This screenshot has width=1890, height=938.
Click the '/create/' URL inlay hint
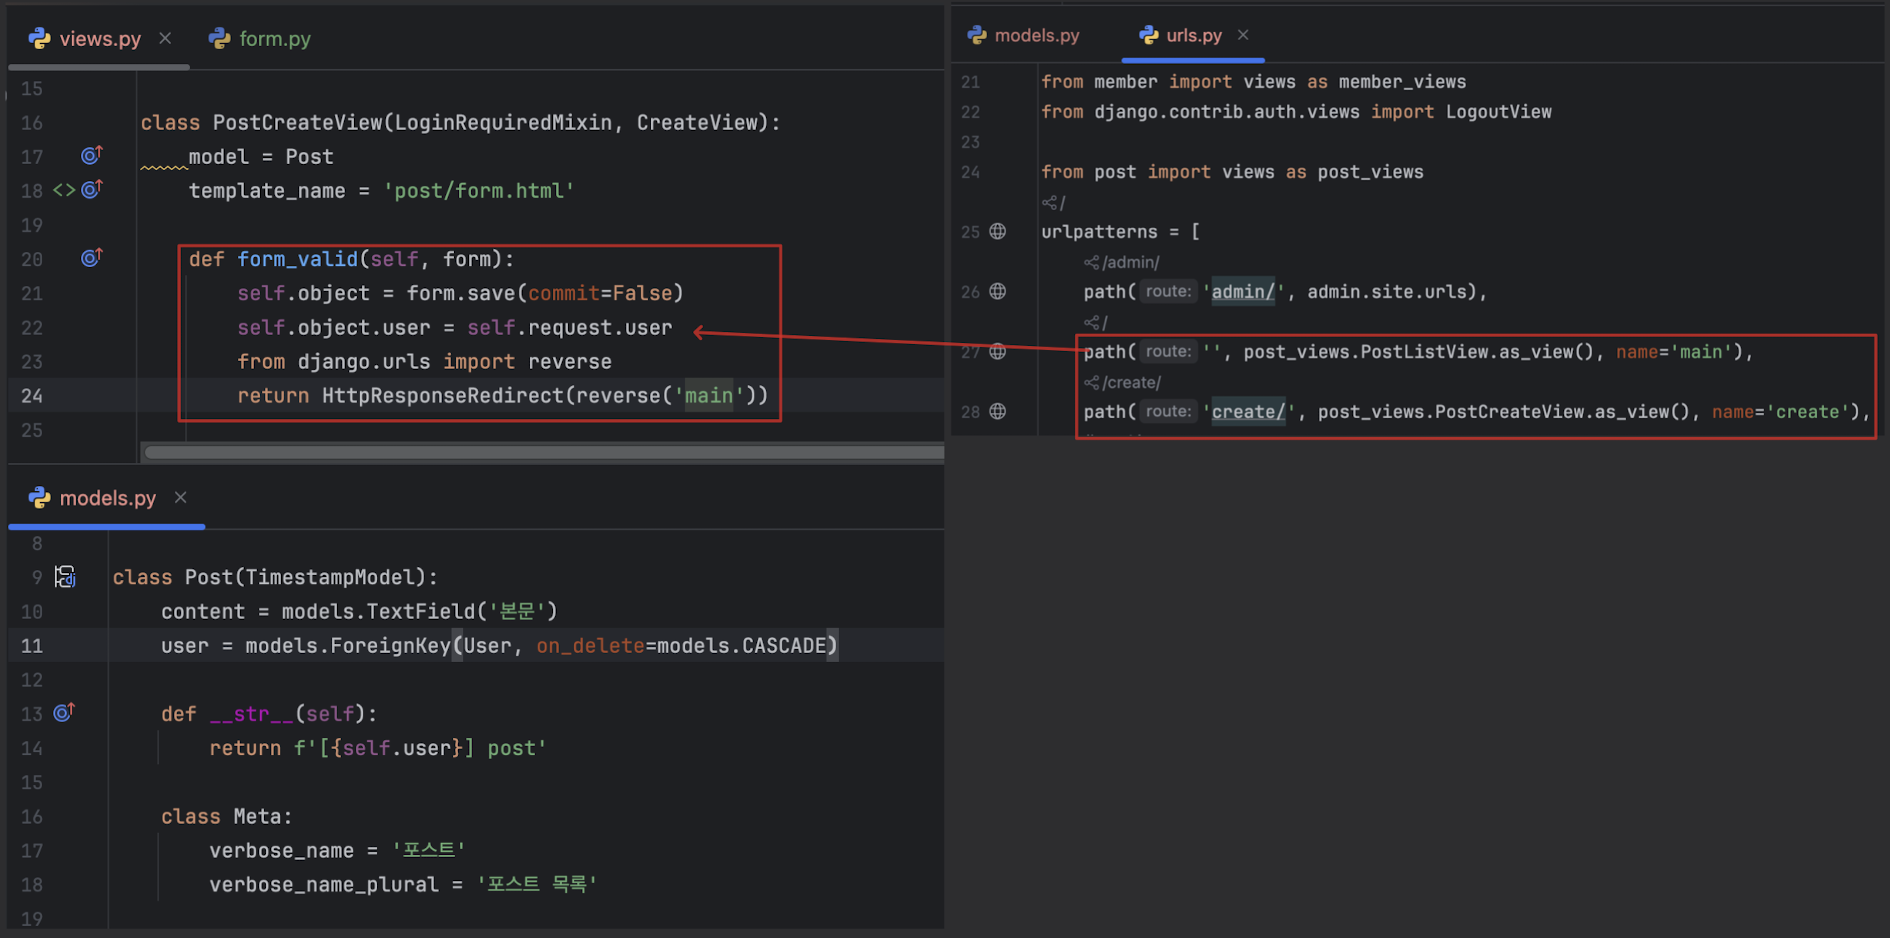(1123, 382)
